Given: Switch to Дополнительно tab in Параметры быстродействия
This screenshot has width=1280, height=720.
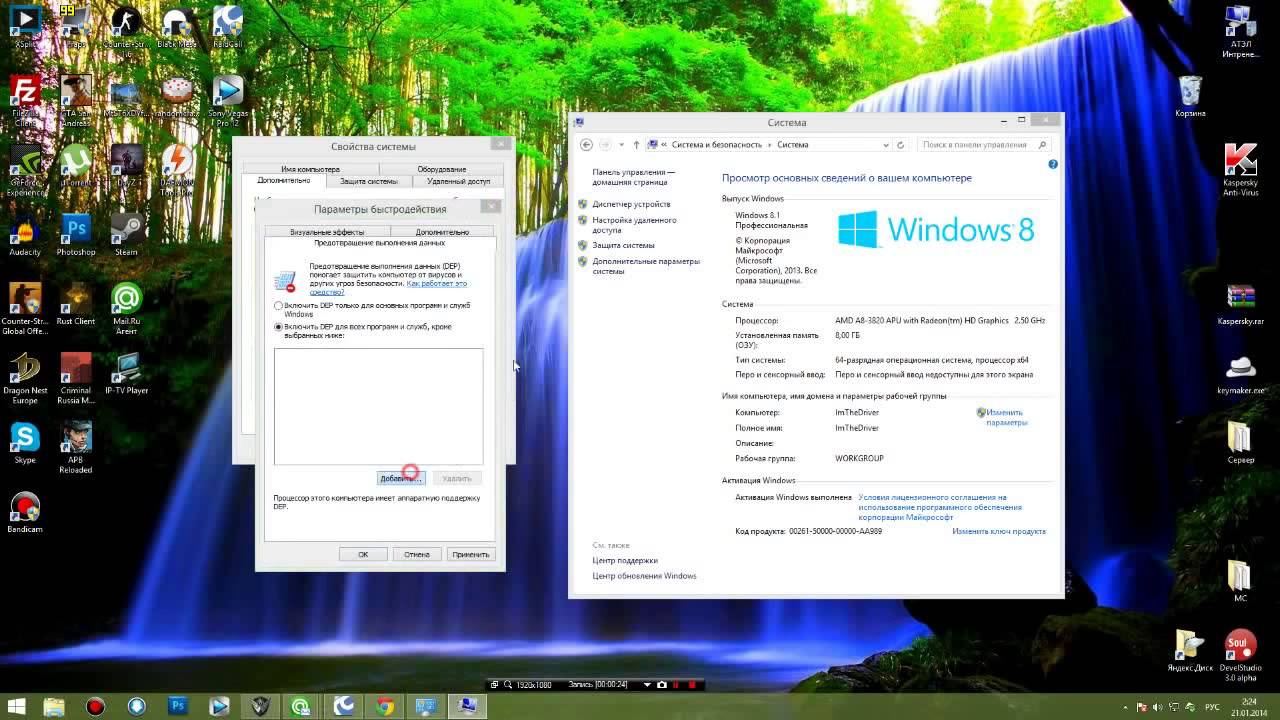Looking at the screenshot, I should coord(442,232).
